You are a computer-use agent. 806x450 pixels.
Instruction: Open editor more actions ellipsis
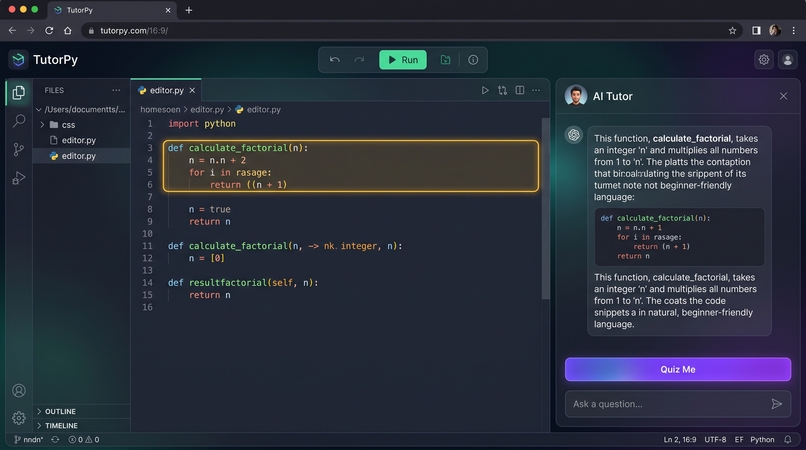536,90
